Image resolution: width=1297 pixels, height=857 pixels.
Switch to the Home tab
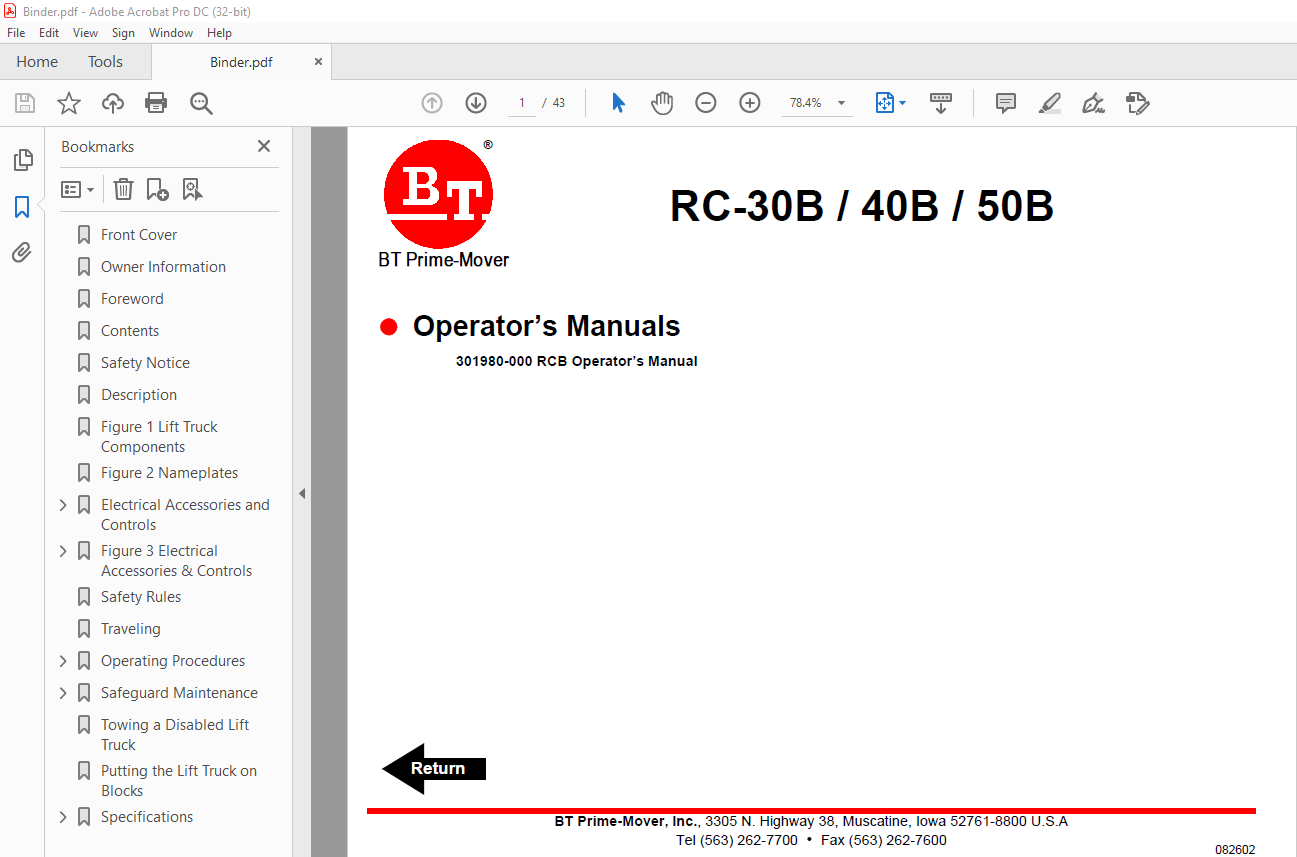coord(37,62)
